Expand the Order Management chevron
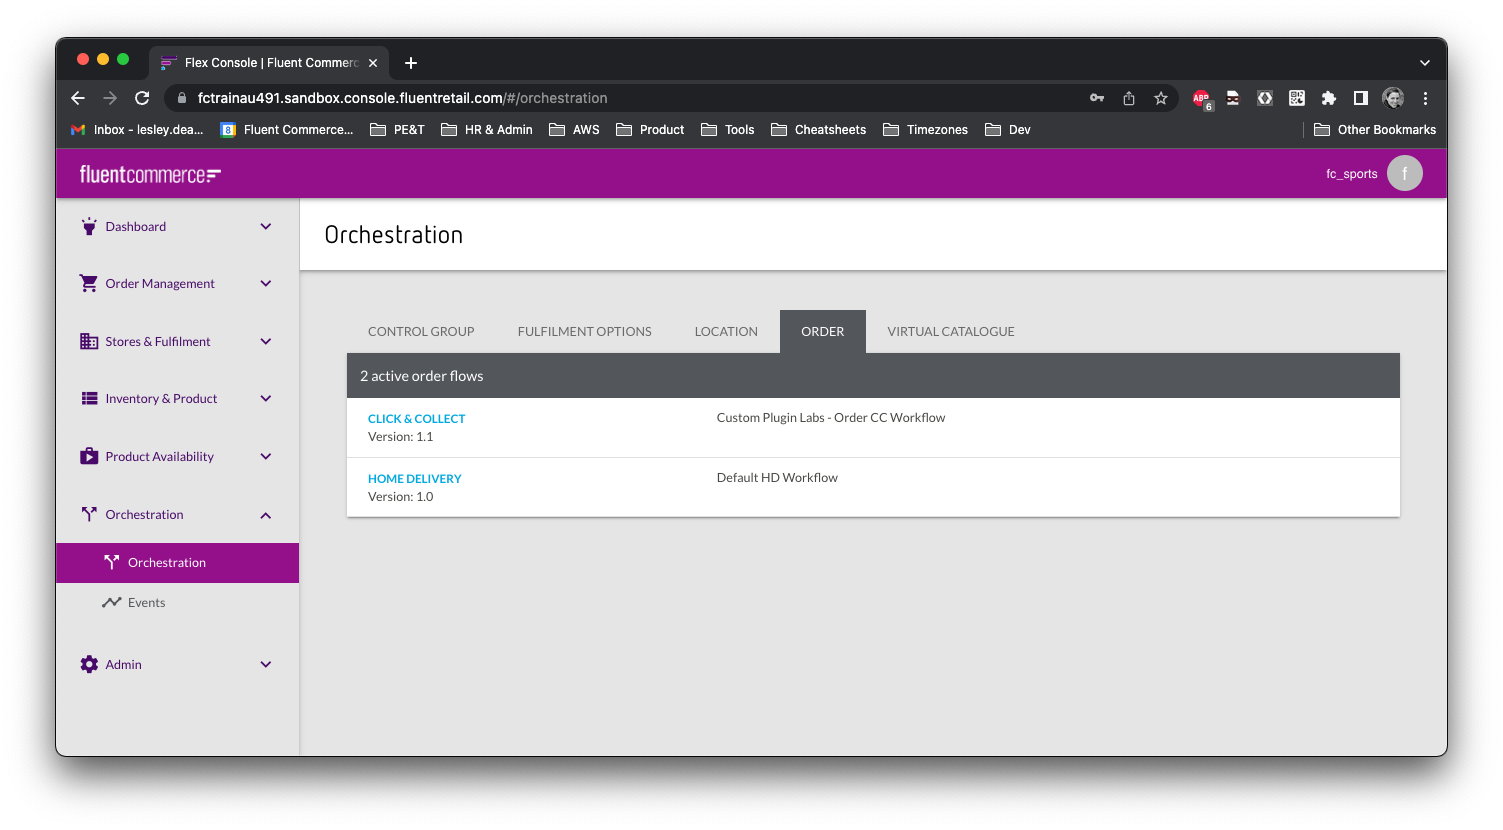 (x=266, y=283)
